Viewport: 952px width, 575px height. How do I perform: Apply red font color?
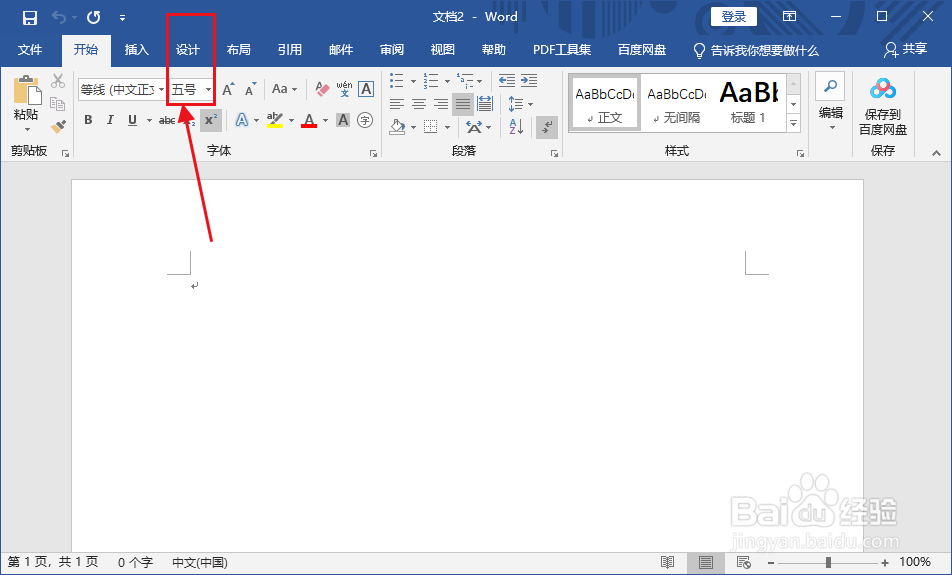(309, 120)
